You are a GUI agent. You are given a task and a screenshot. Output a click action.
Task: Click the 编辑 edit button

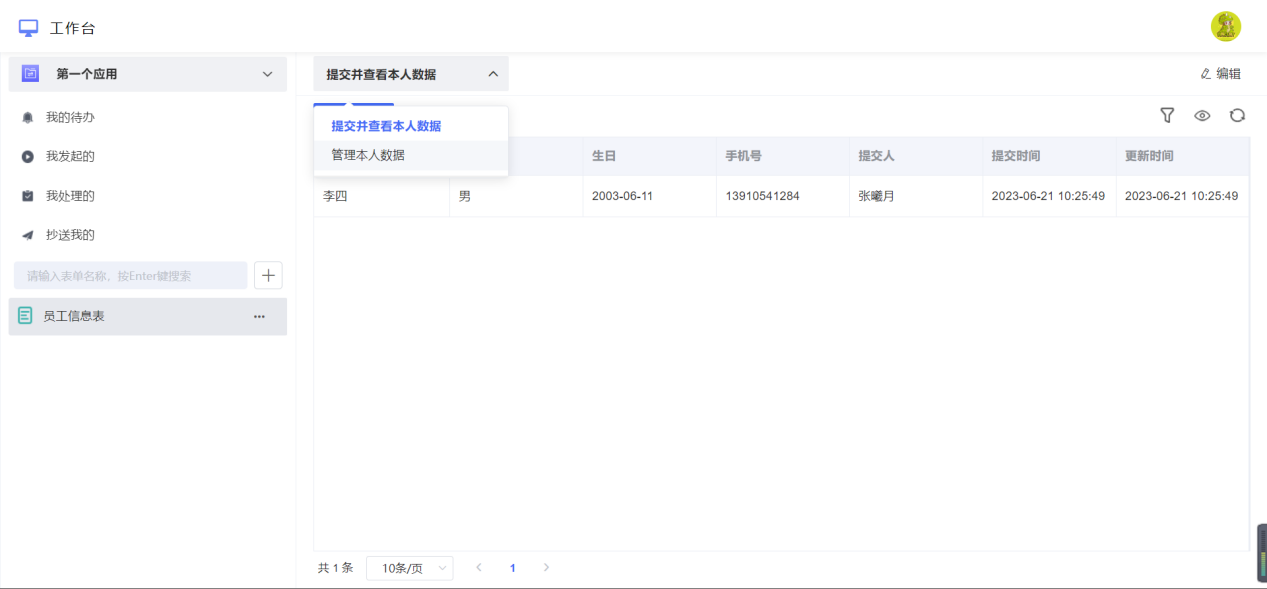[1220, 74]
